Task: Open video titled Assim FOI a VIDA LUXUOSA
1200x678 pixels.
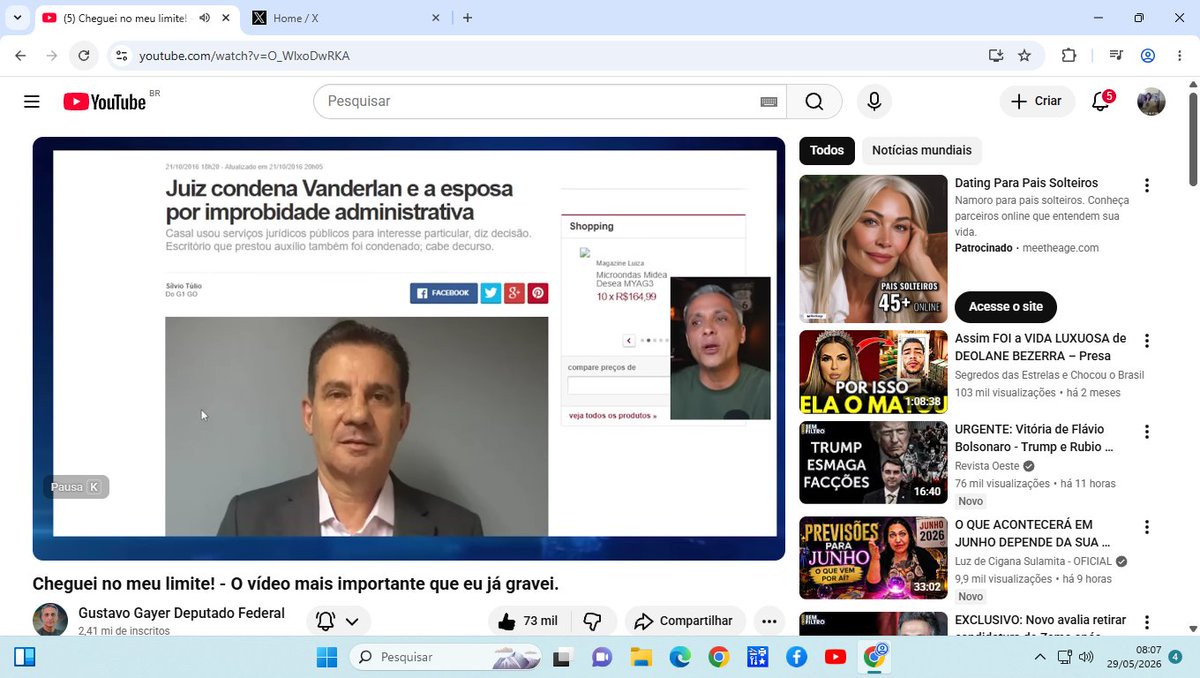Action: click(1040, 347)
